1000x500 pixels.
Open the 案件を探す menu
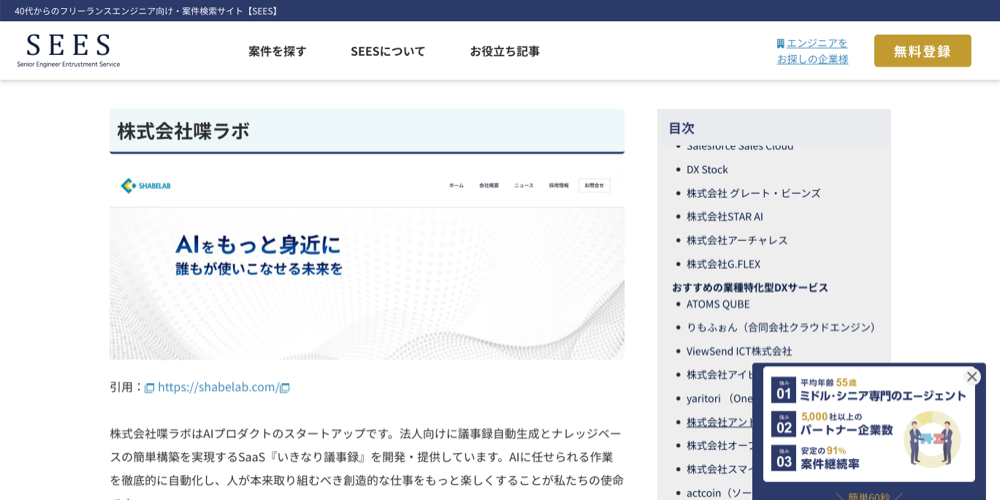pos(277,52)
